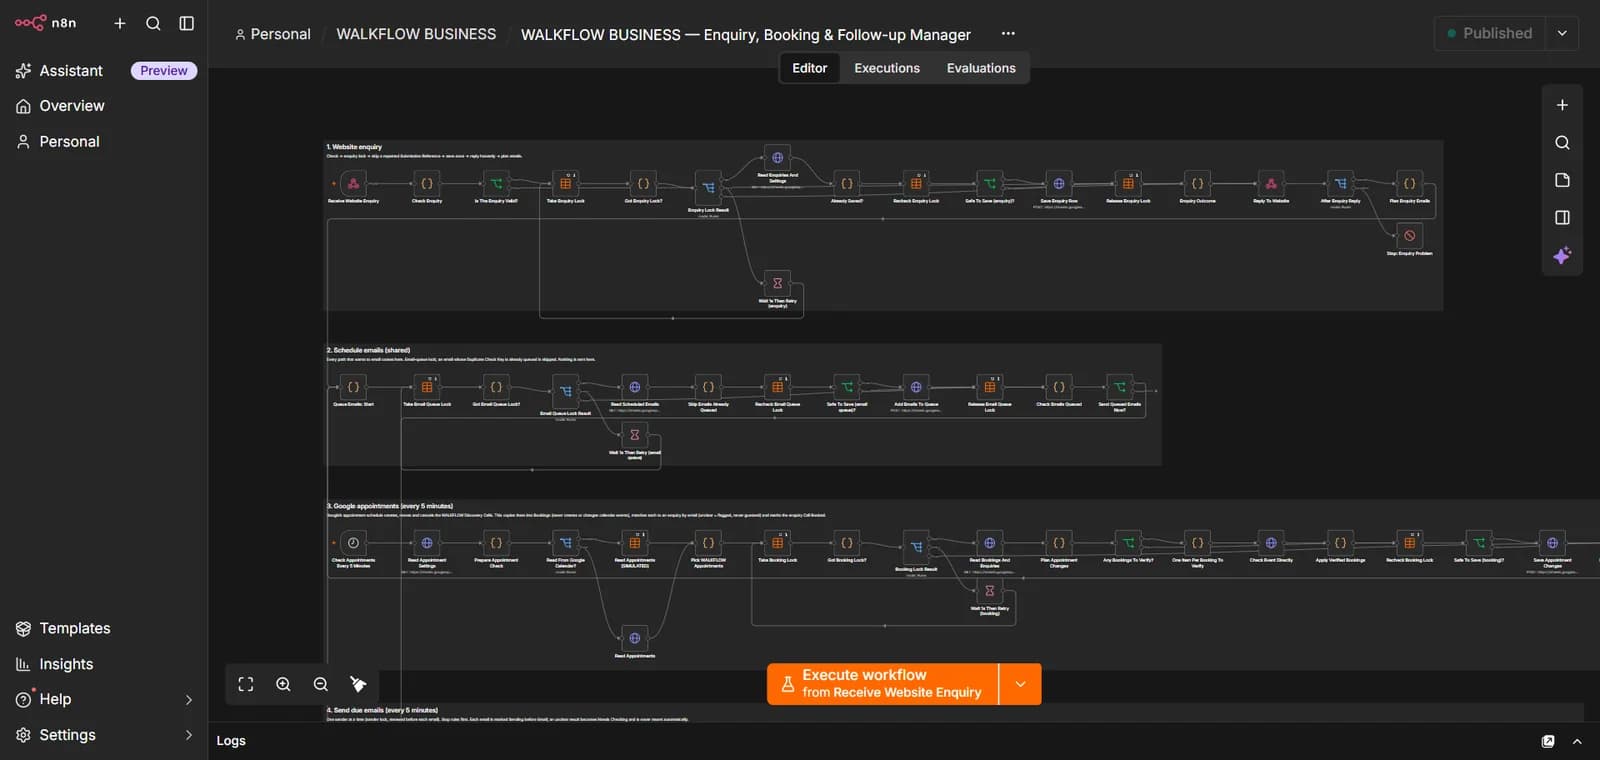This screenshot has height=760, width=1600.
Task: Expand the Help menu
Action: click(104, 699)
